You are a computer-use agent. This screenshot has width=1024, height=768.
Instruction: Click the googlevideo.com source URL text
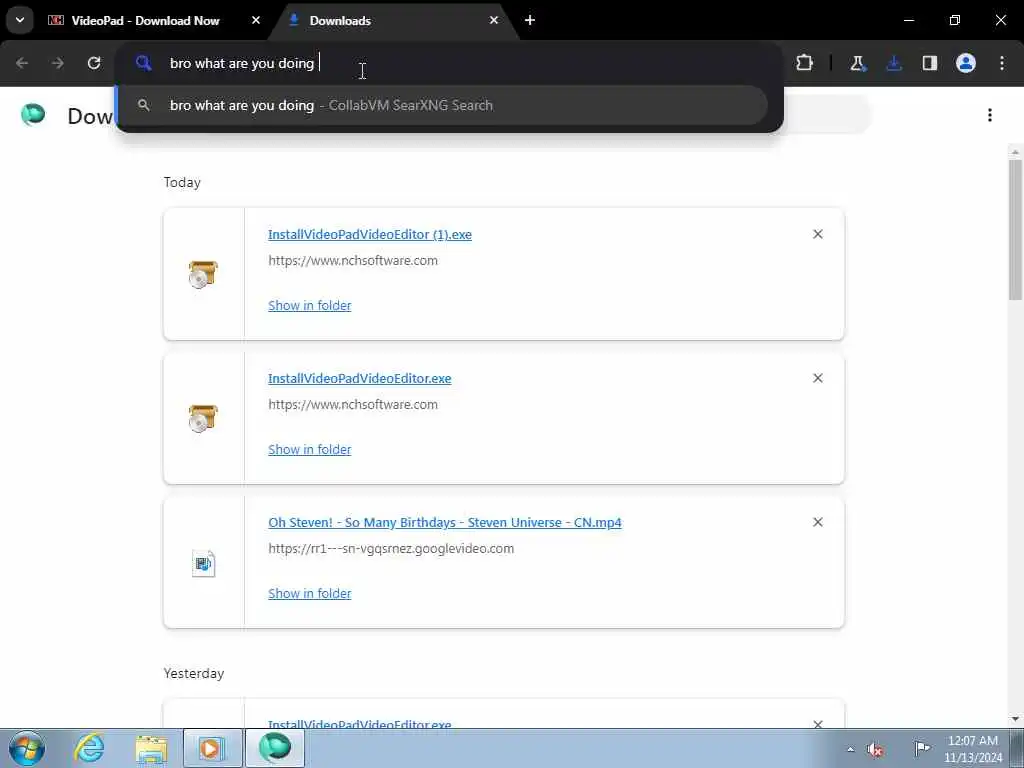tap(391, 549)
